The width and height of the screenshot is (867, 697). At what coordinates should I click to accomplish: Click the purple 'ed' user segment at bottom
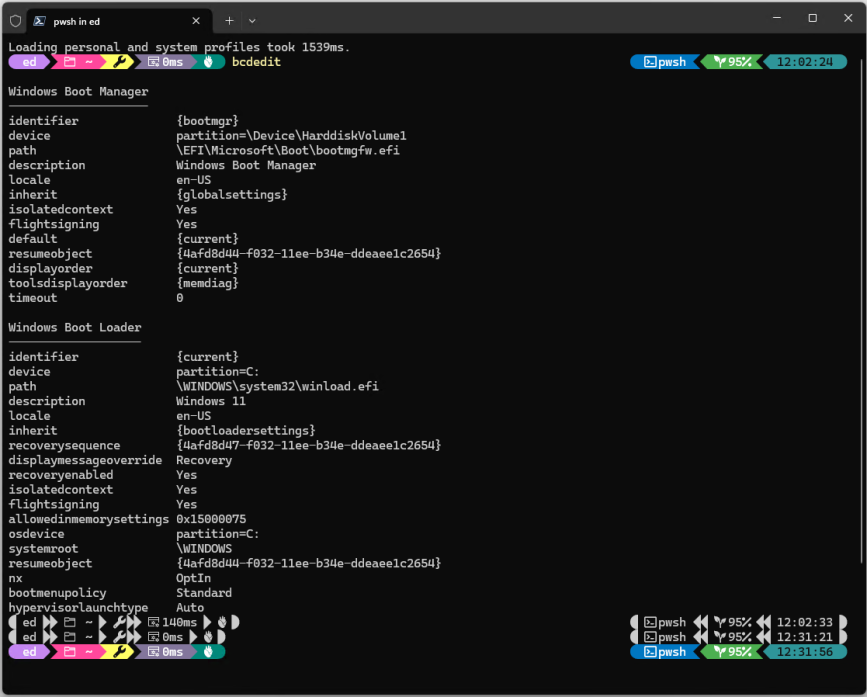29,652
